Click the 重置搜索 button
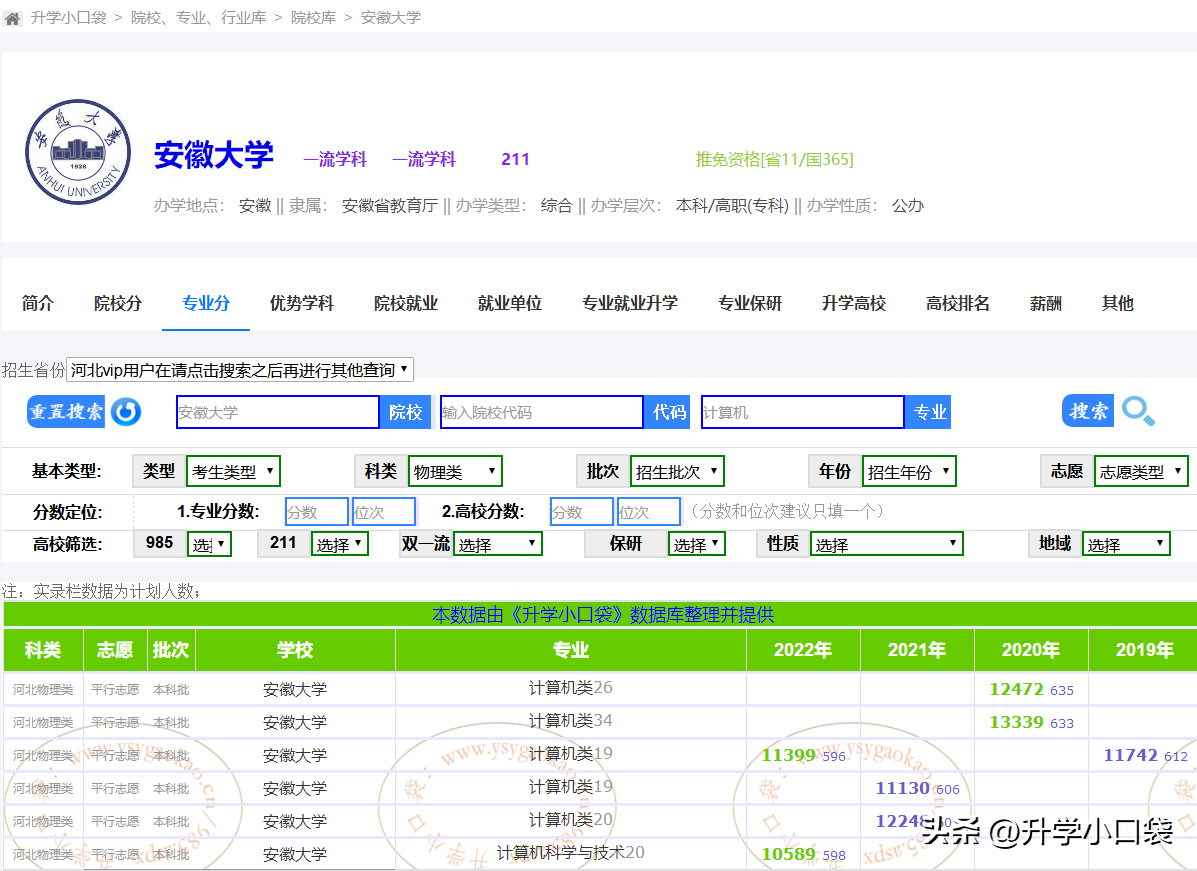 click(x=66, y=411)
